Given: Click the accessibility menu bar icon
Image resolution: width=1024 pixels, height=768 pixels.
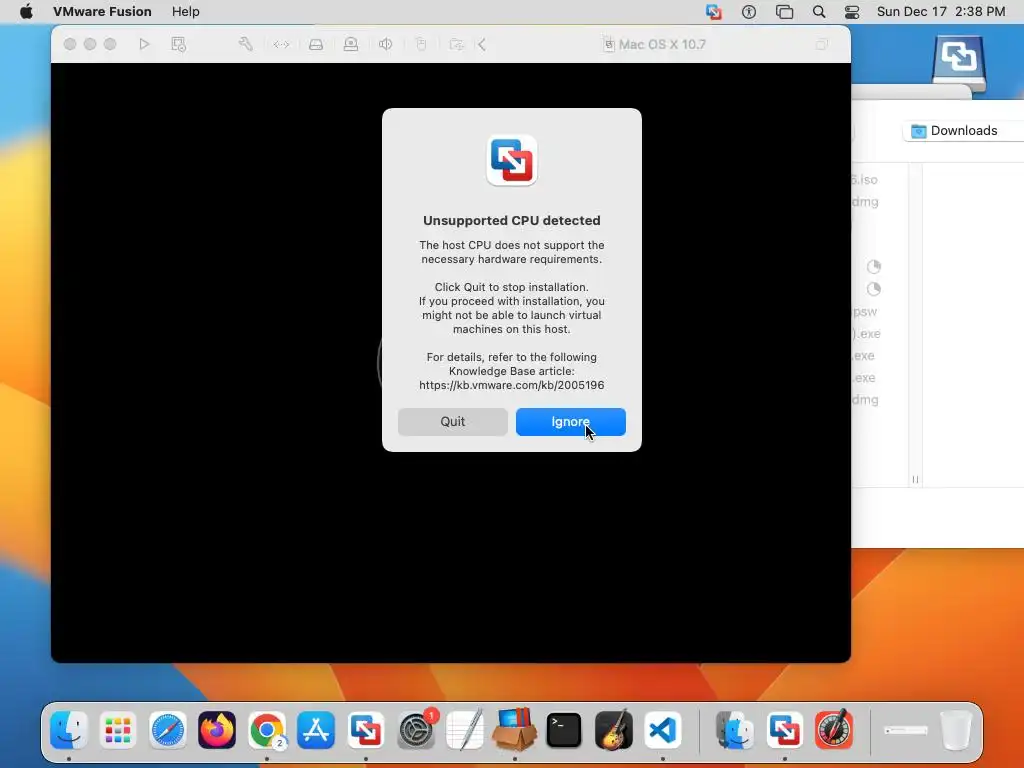Looking at the screenshot, I should coord(749,12).
